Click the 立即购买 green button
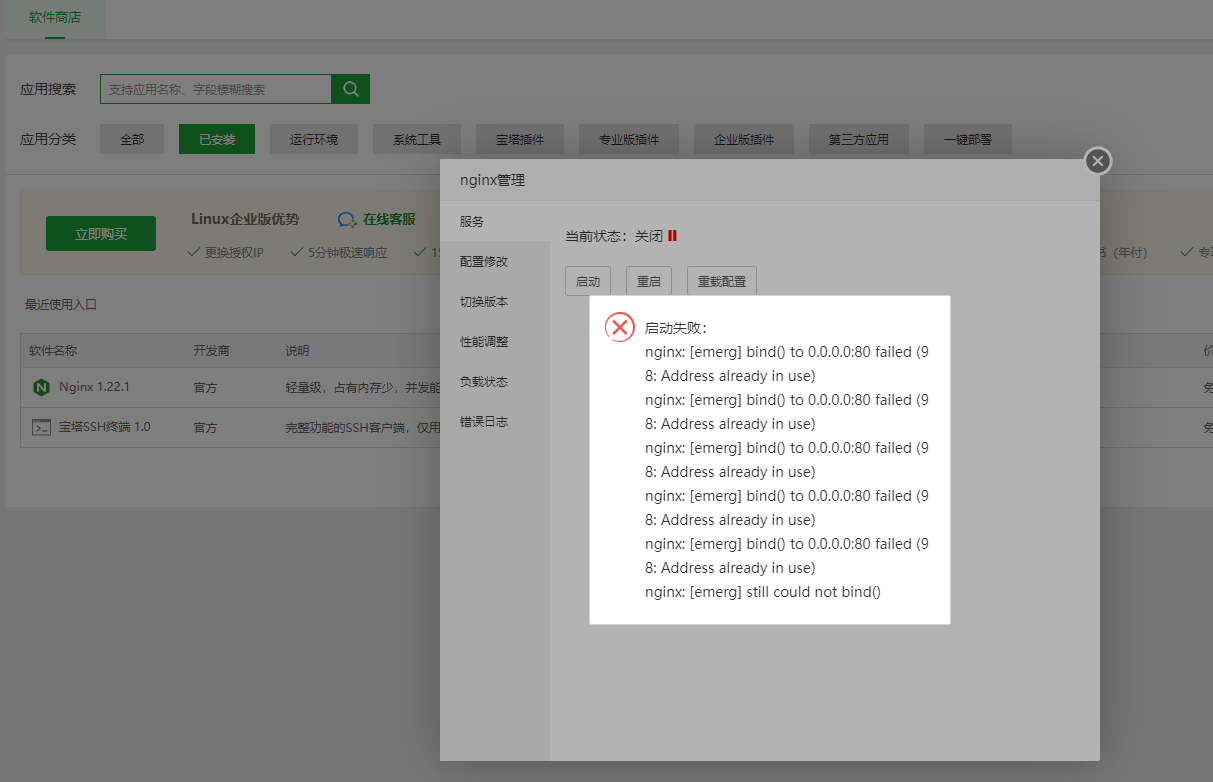1213x782 pixels. click(101, 233)
